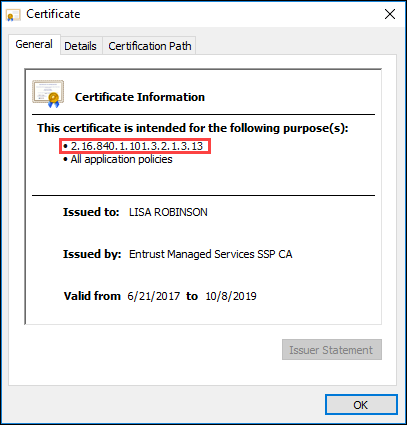Image resolution: width=407 pixels, height=425 pixels.
Task: Click the name LISA ROBINSON
Action: [x=168, y=212]
